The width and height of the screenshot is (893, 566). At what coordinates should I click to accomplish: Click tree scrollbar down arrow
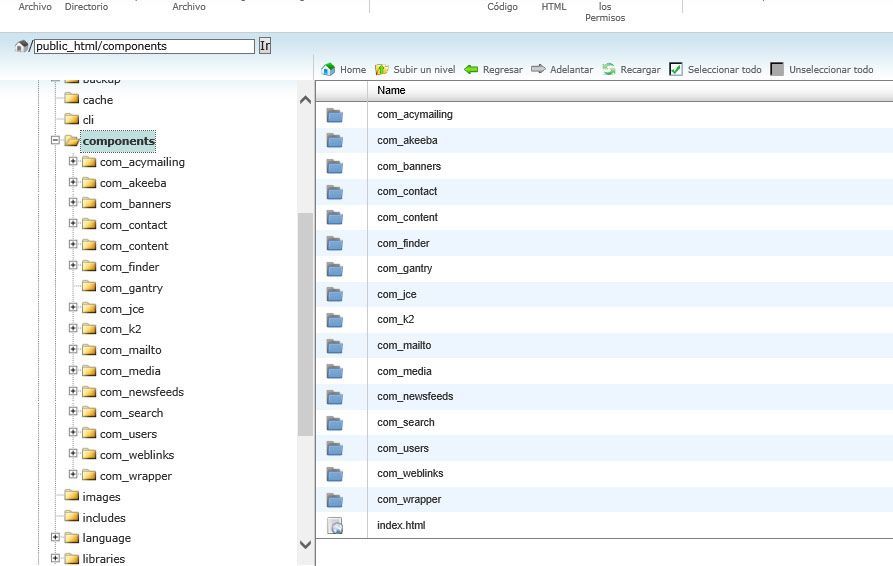305,544
